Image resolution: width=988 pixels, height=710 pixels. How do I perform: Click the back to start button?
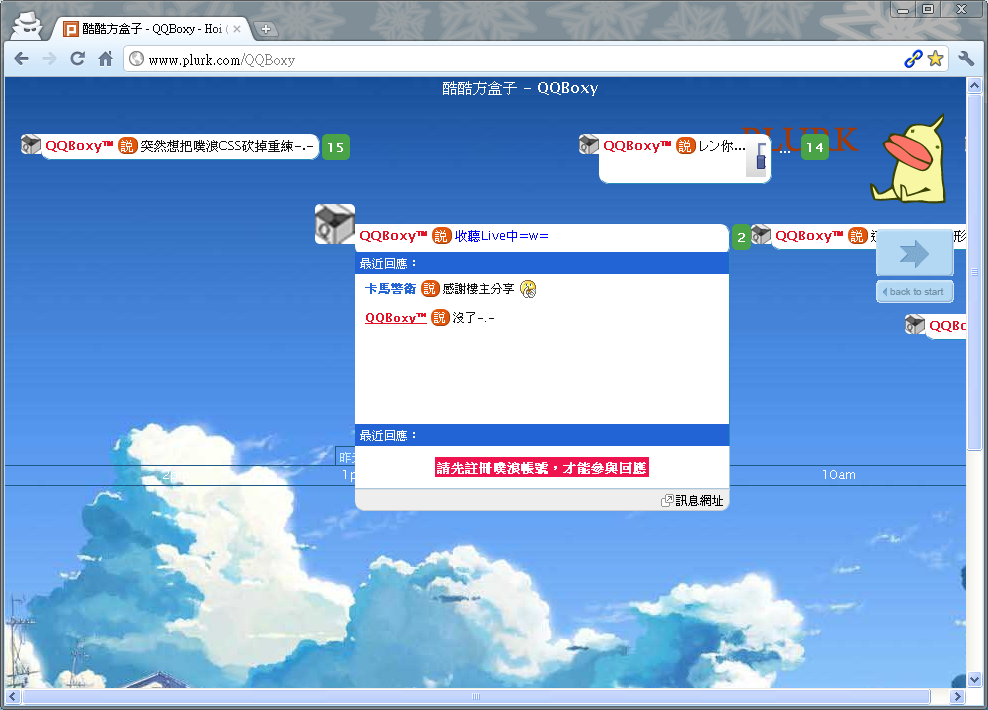coord(914,291)
